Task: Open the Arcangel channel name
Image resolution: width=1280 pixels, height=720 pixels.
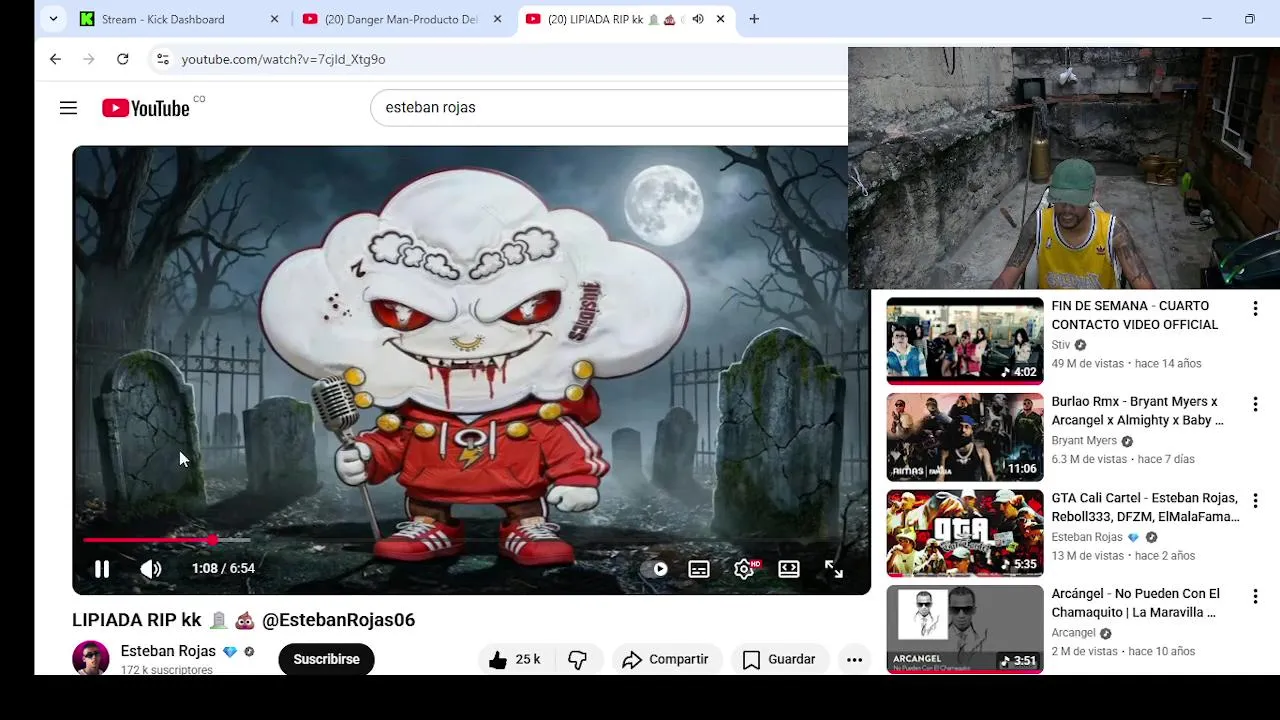Action: coord(1073,633)
